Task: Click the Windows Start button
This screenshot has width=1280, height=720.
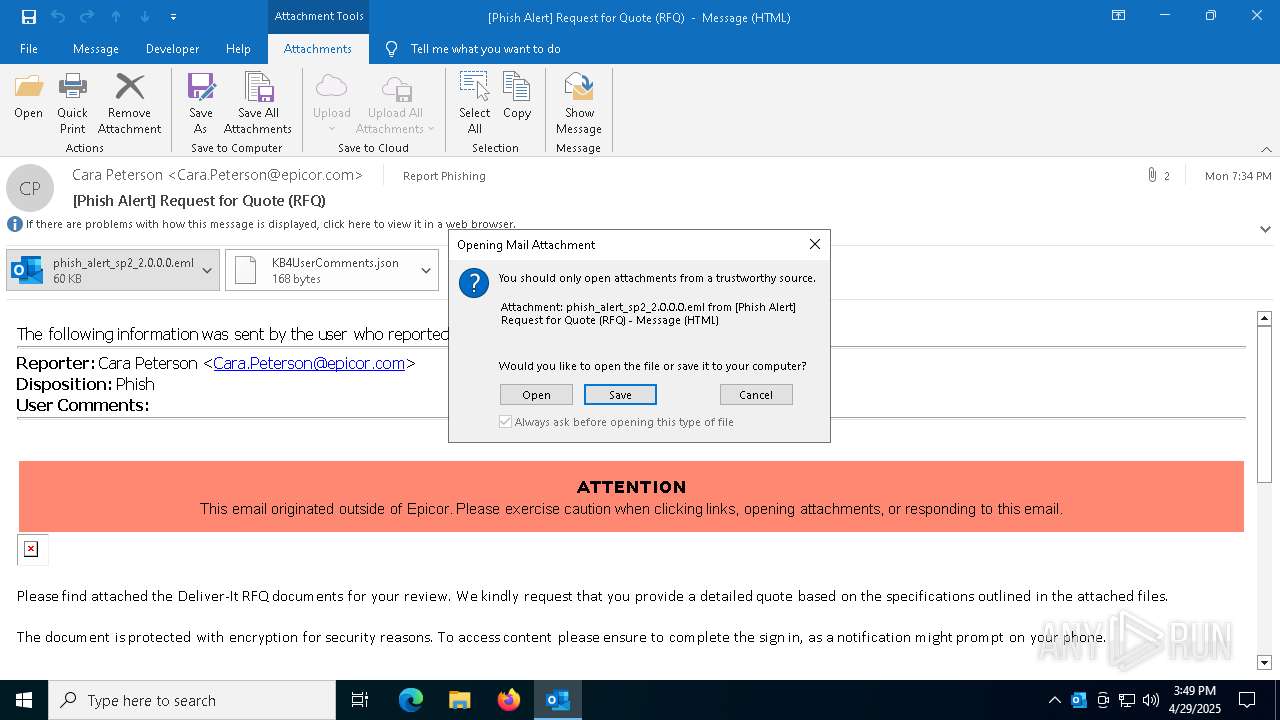Action: point(24,700)
